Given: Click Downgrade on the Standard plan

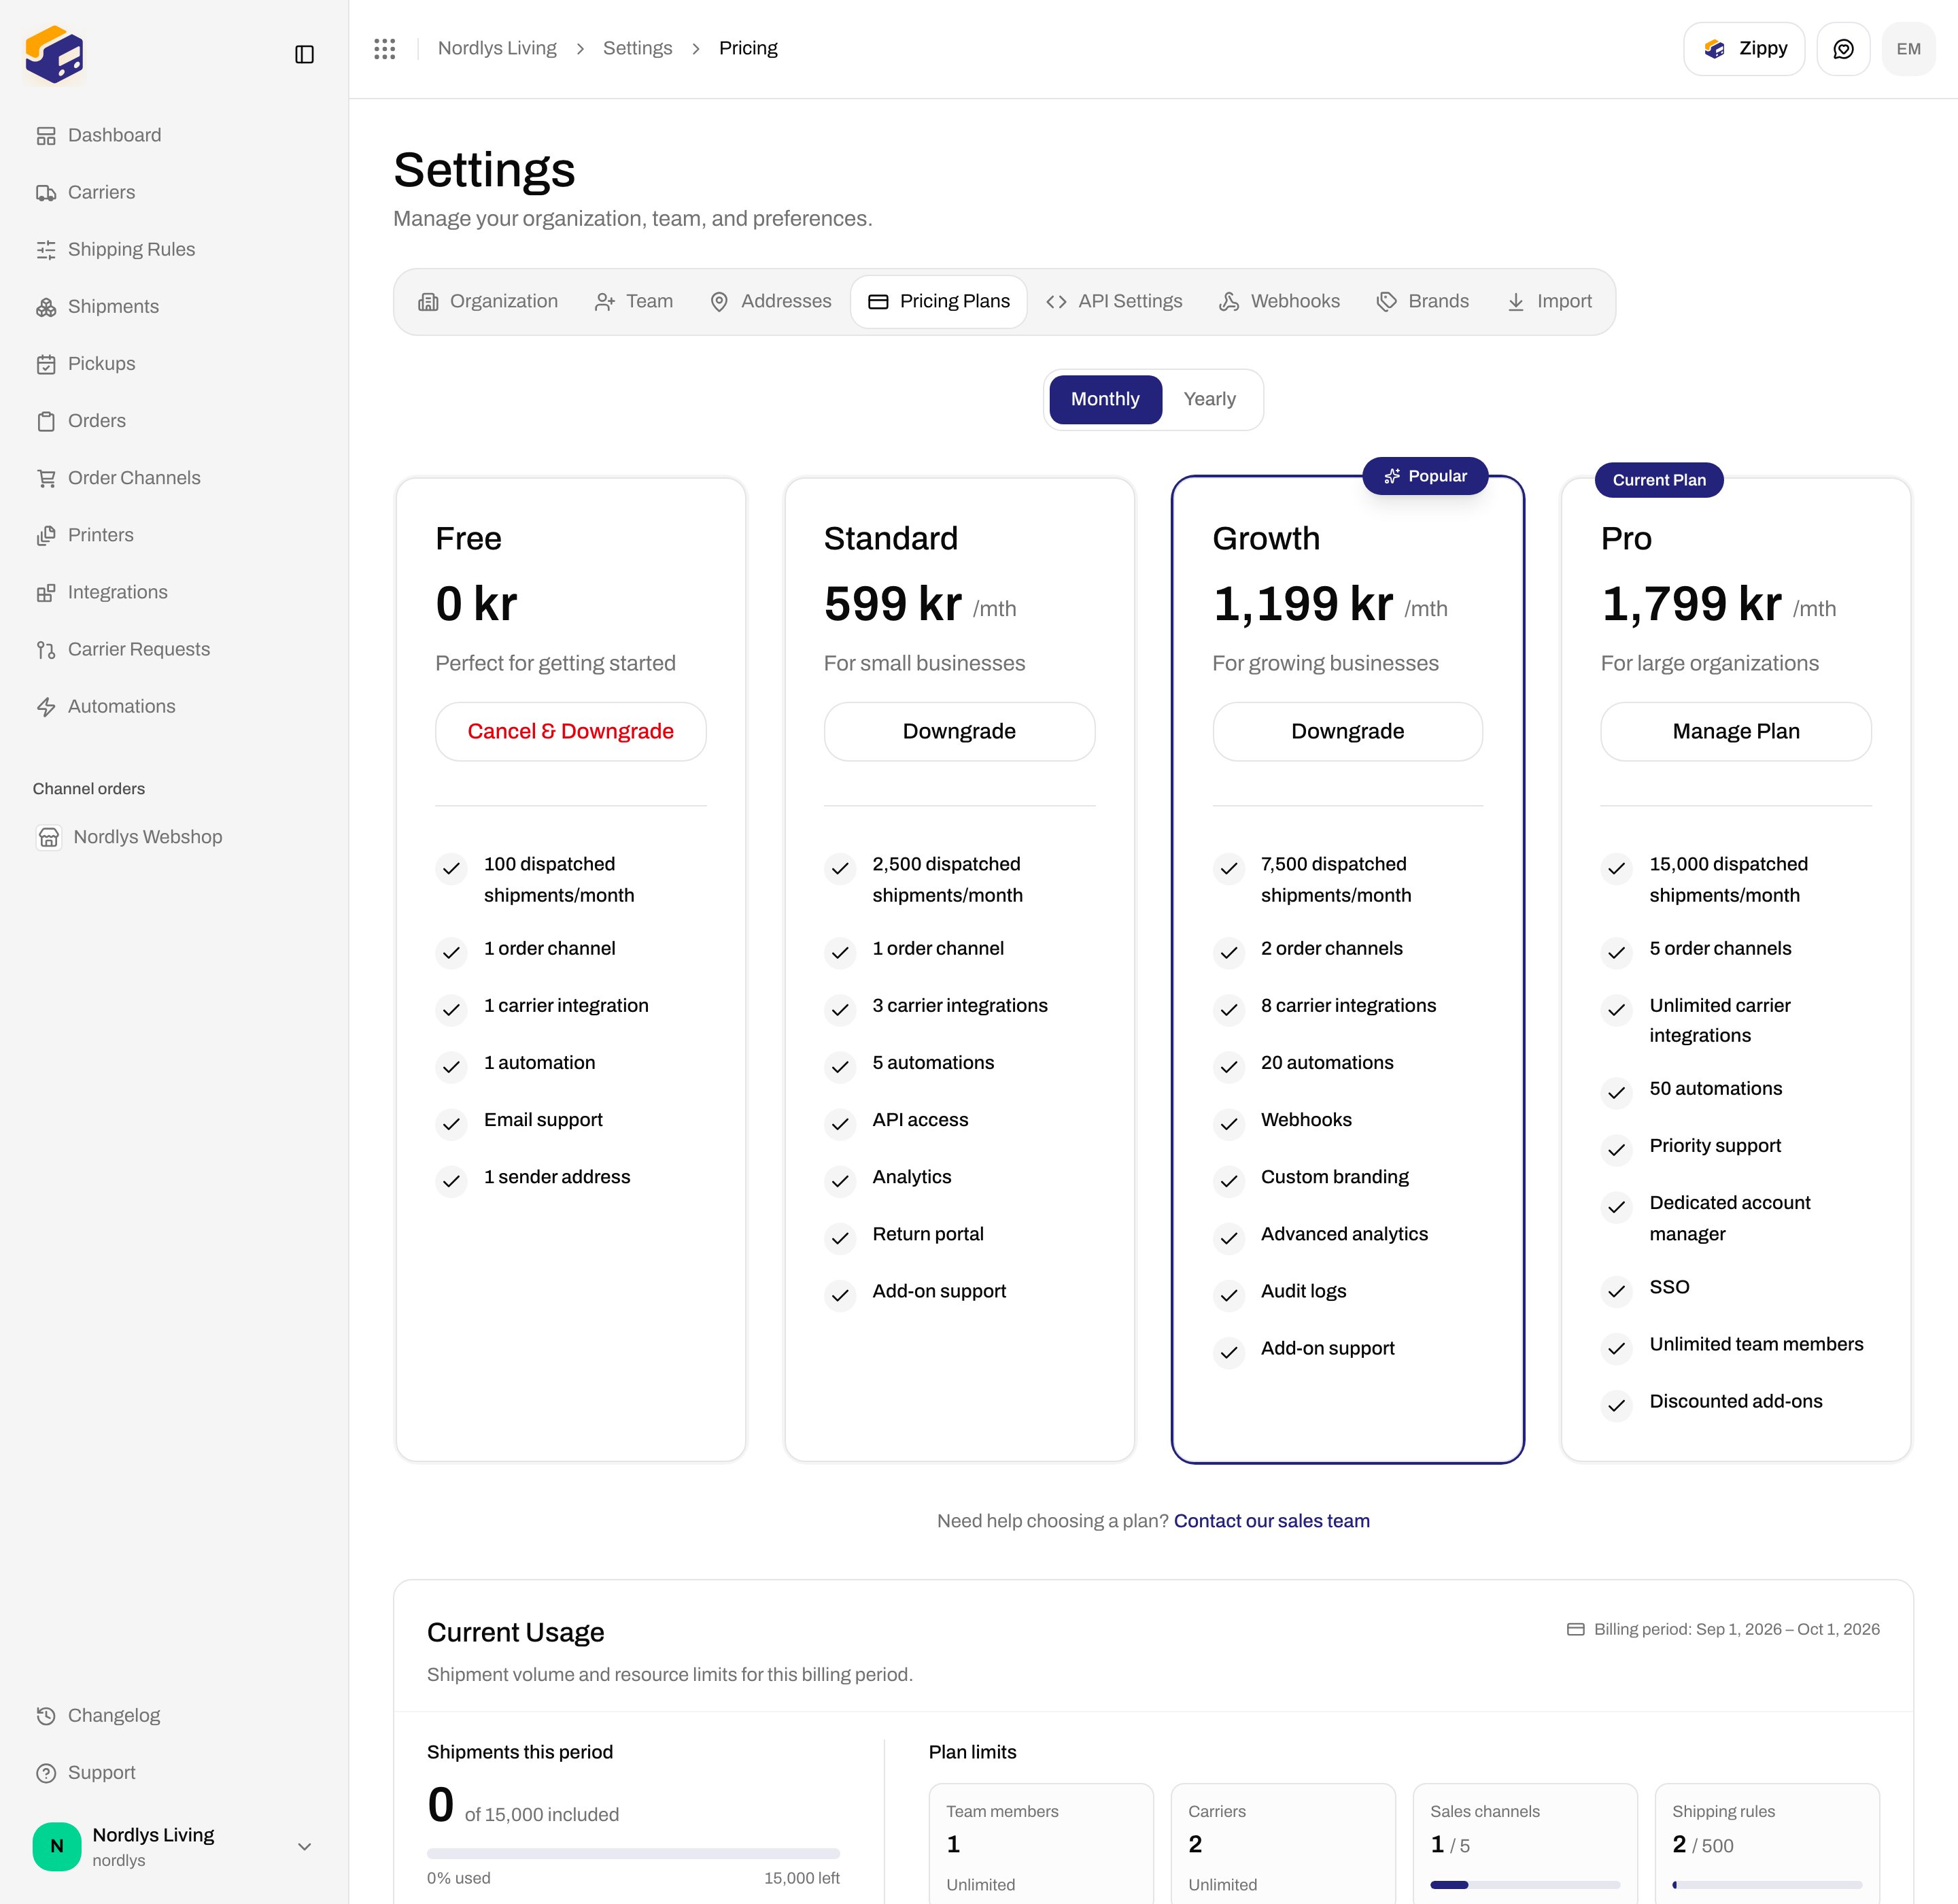Looking at the screenshot, I should (x=959, y=731).
